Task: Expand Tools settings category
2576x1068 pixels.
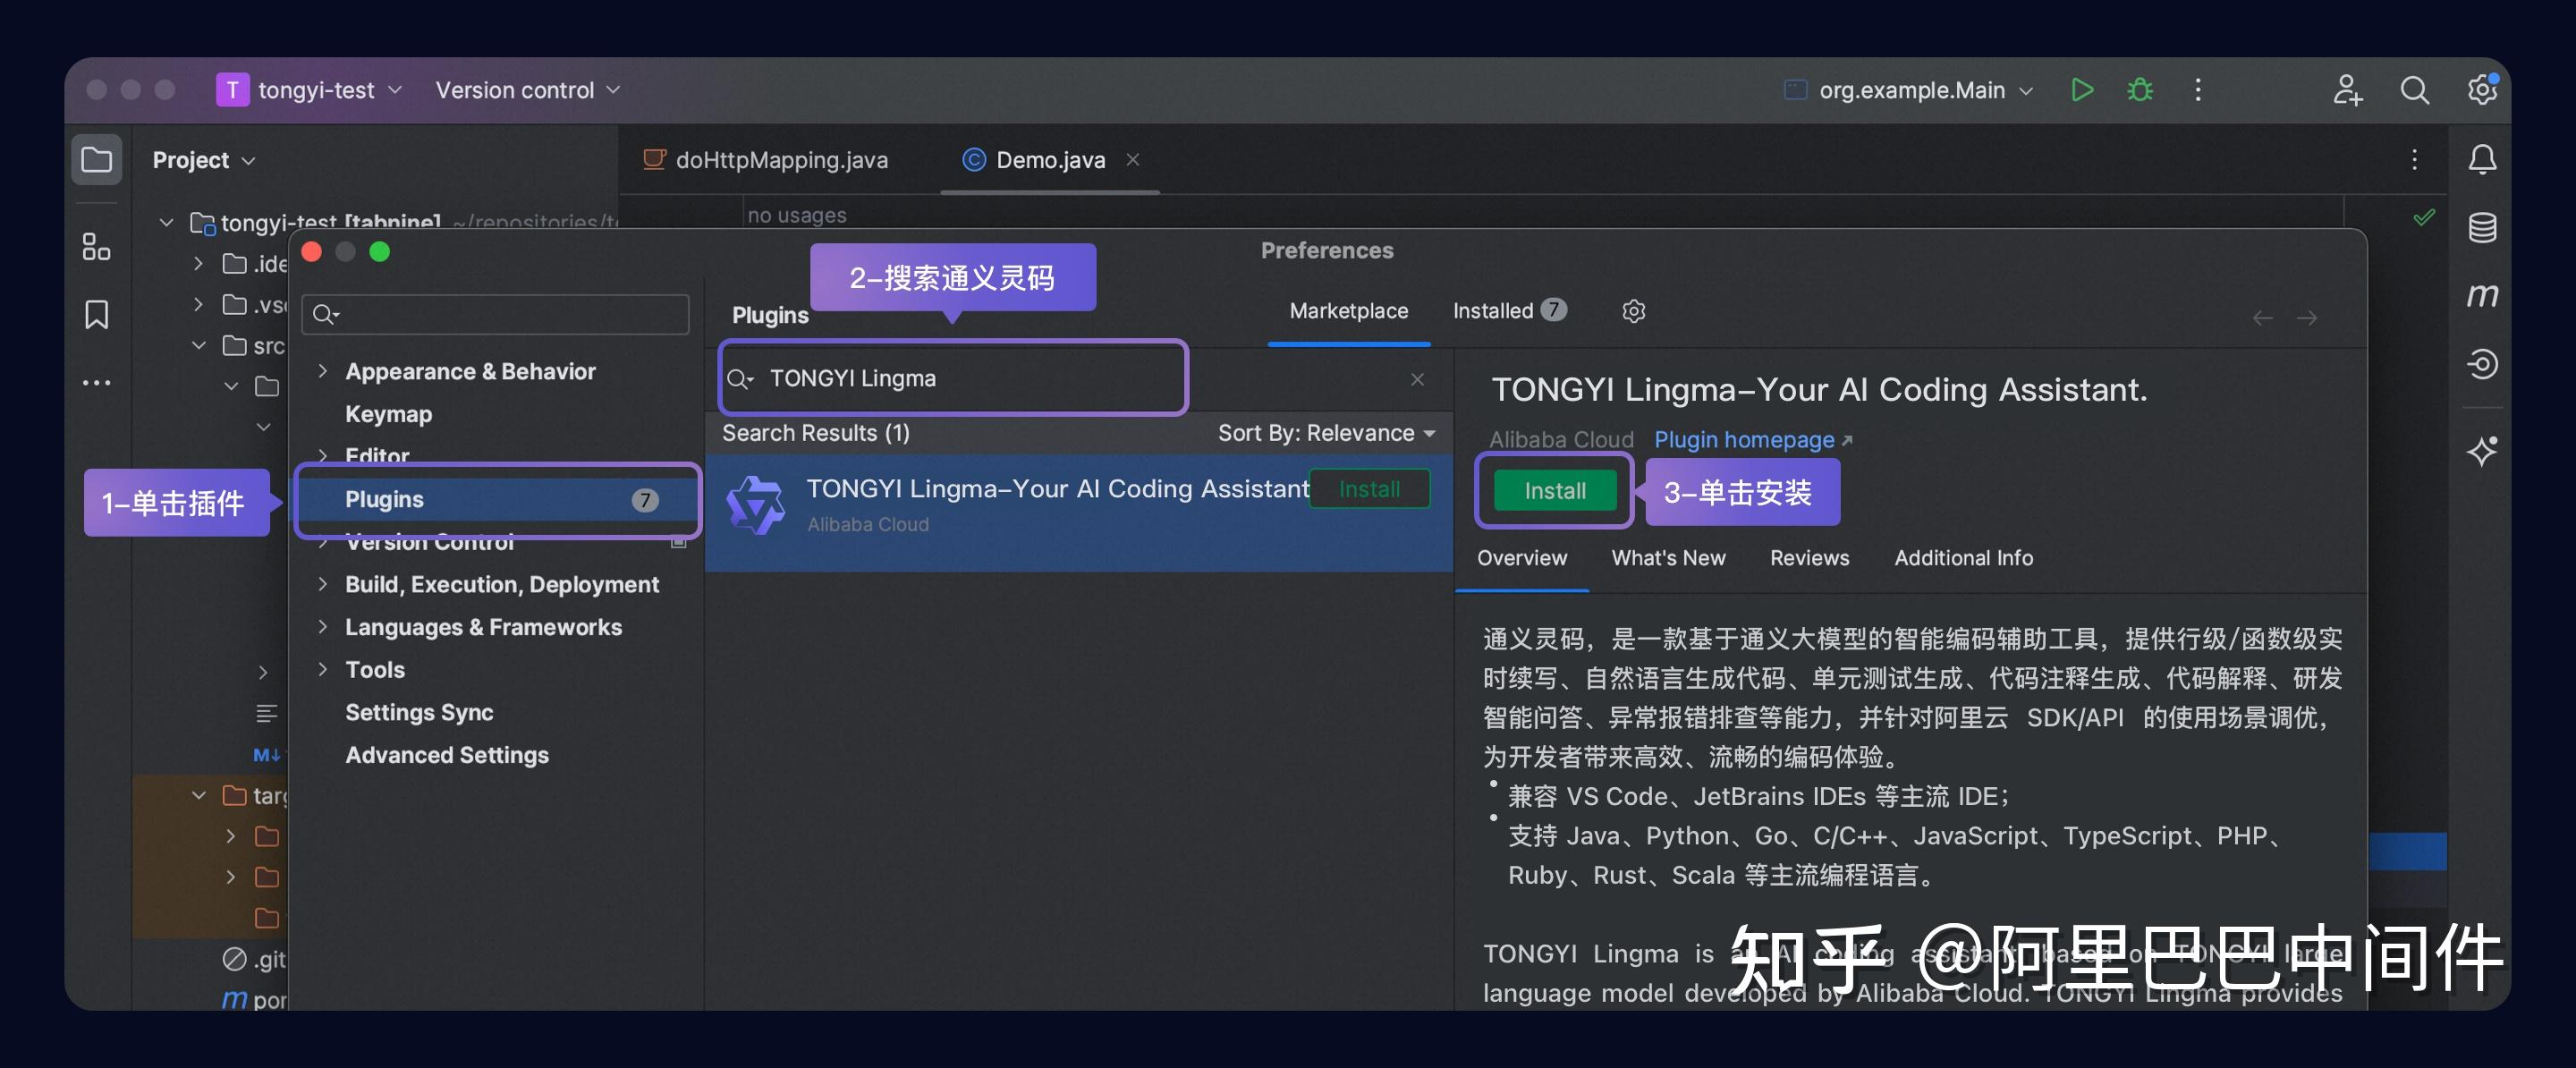Action: (x=322, y=669)
